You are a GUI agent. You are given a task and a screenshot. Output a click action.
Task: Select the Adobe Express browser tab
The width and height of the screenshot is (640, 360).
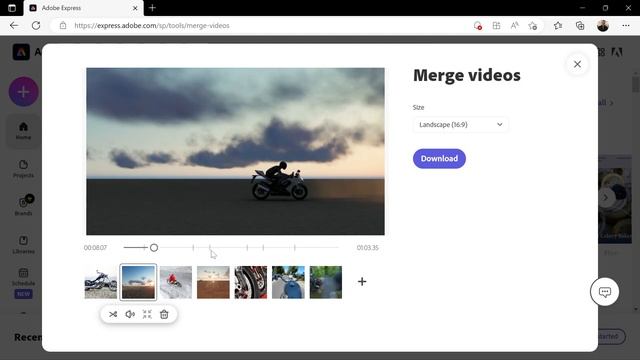click(83, 8)
